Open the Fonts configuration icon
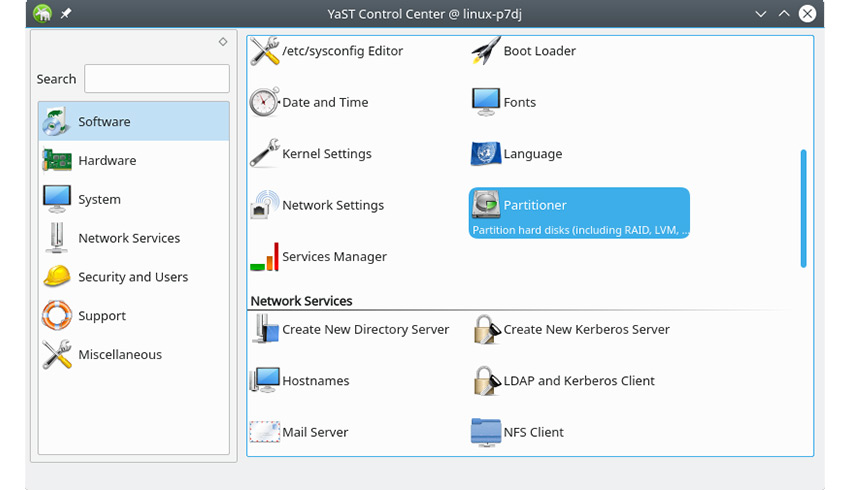 tap(486, 102)
